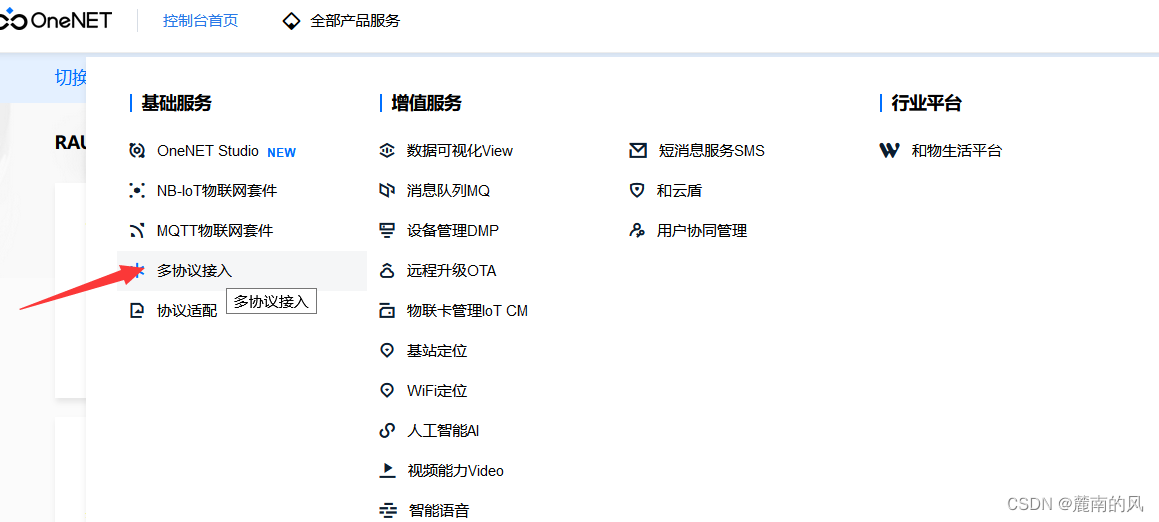Open 视频能力Video service
1159x522 pixels.
point(455,470)
